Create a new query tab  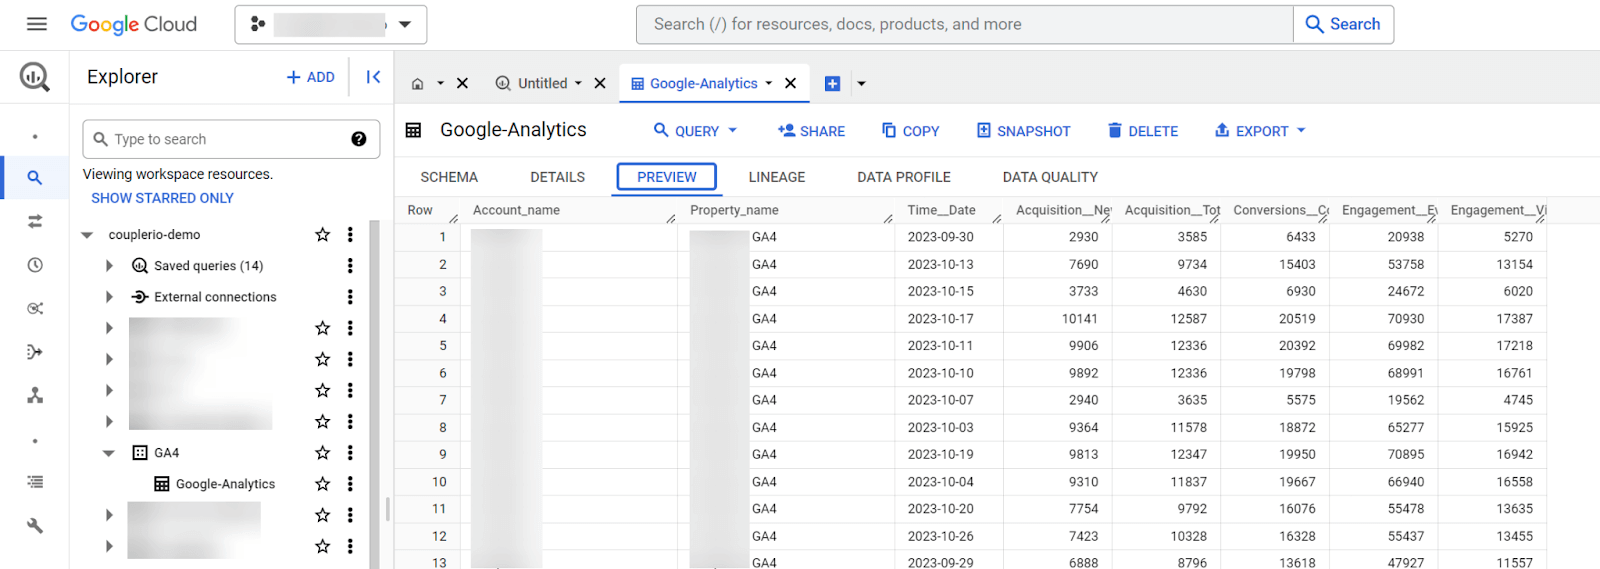(832, 84)
